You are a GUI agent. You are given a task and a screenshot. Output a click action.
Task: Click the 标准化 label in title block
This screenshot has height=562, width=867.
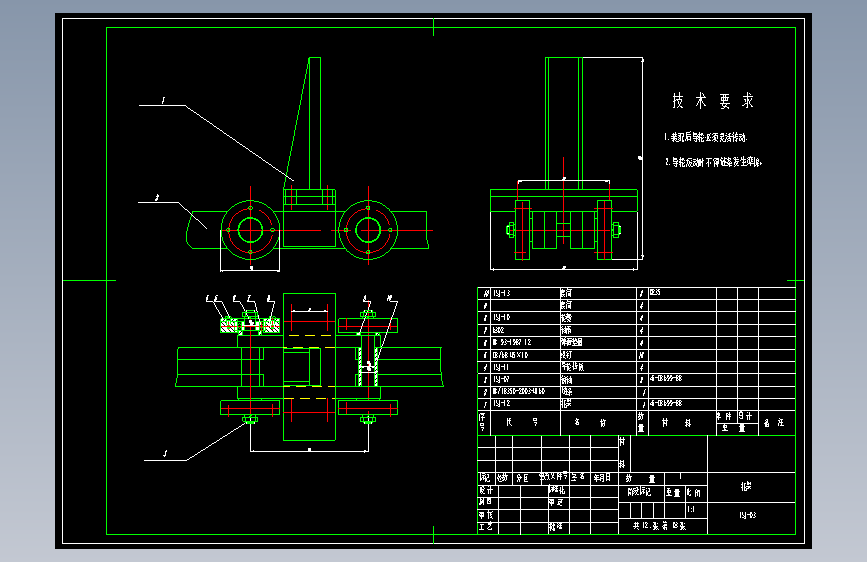(557, 490)
